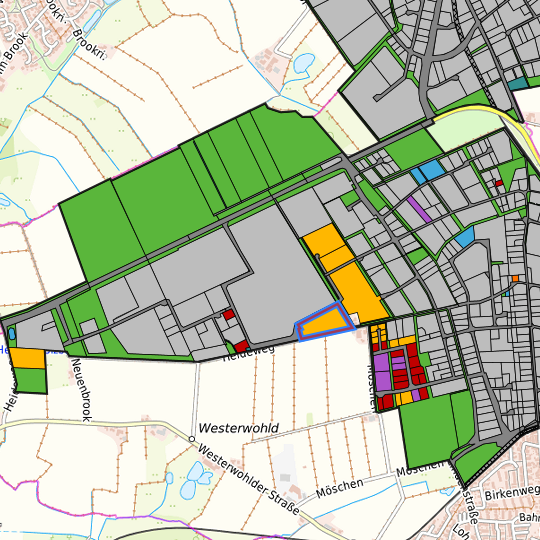Select the purple diagonal parcel strip
The width and height of the screenshot is (540, 540).
pyautogui.click(x=419, y=209)
